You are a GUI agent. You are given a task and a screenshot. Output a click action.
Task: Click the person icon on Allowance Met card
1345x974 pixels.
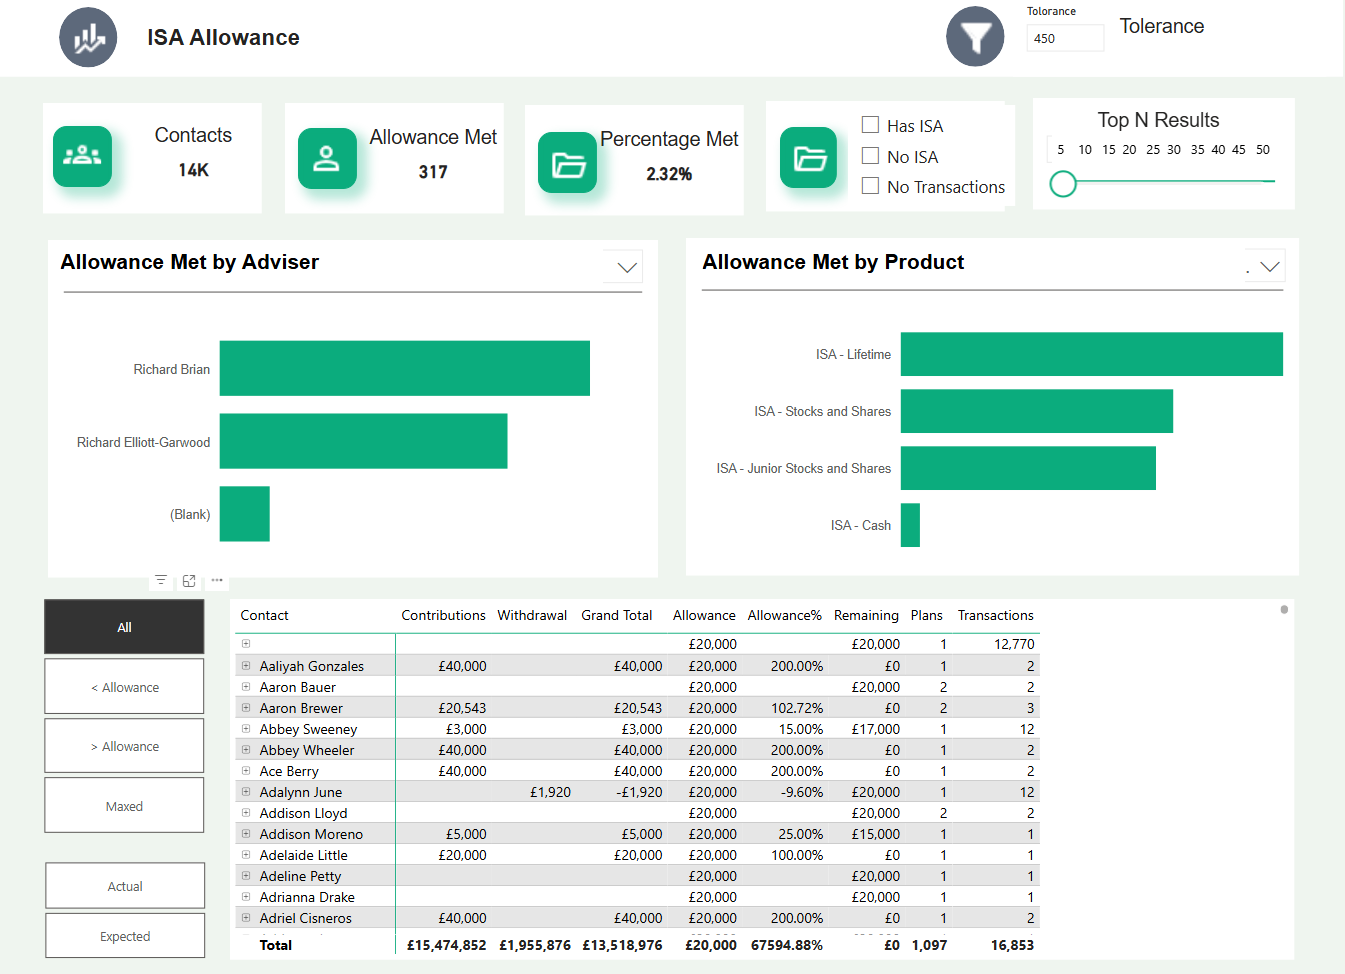(x=327, y=158)
